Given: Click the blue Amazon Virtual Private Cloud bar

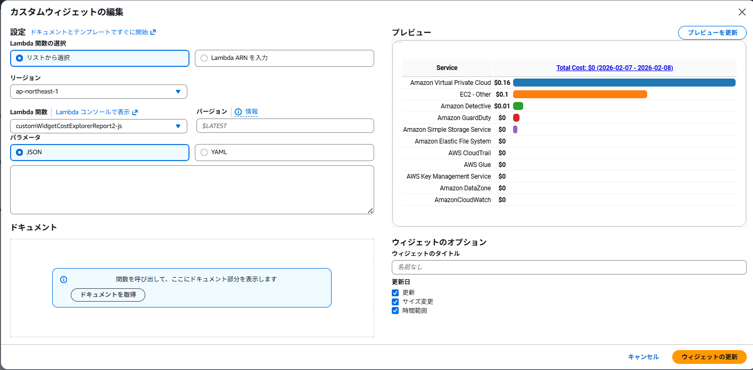Looking at the screenshot, I should pos(624,83).
